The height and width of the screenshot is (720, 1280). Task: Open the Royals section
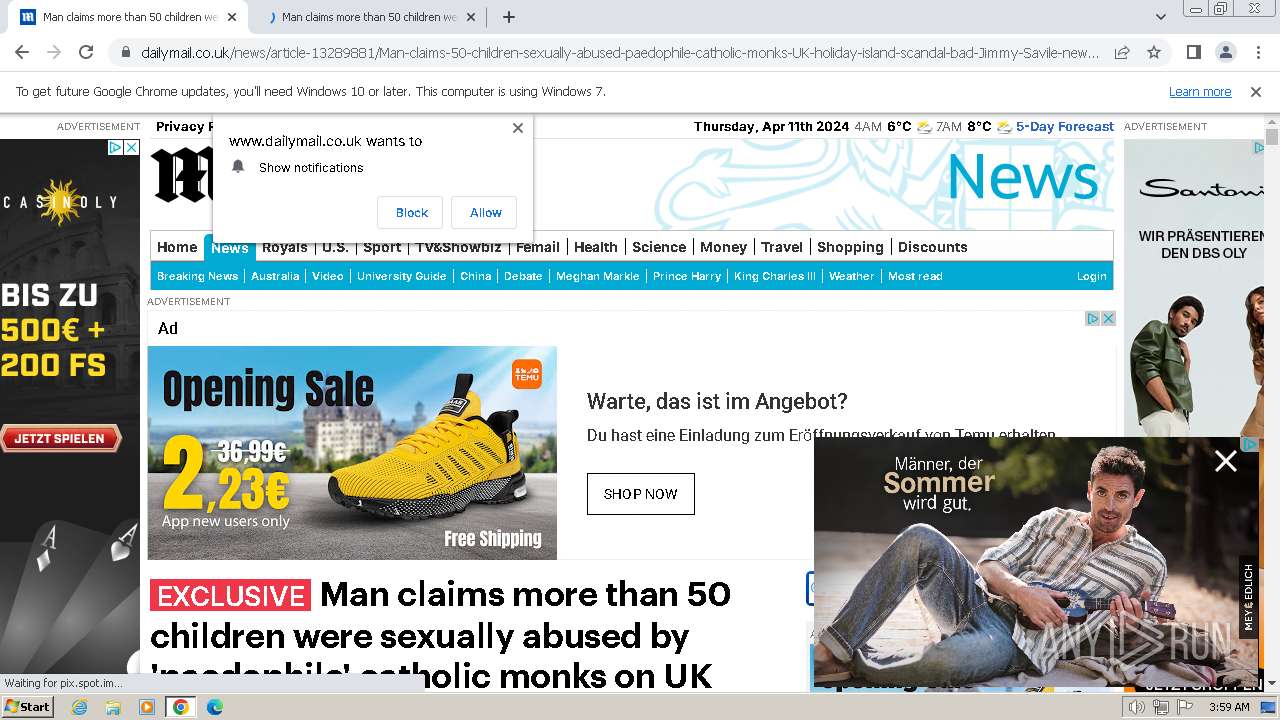click(x=285, y=247)
